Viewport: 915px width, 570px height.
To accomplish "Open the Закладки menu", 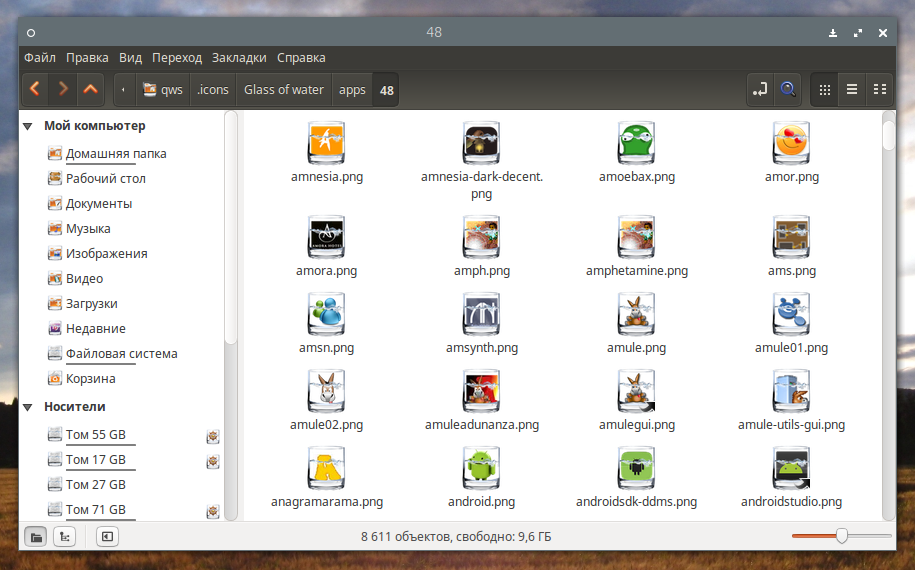I will tap(239, 58).
